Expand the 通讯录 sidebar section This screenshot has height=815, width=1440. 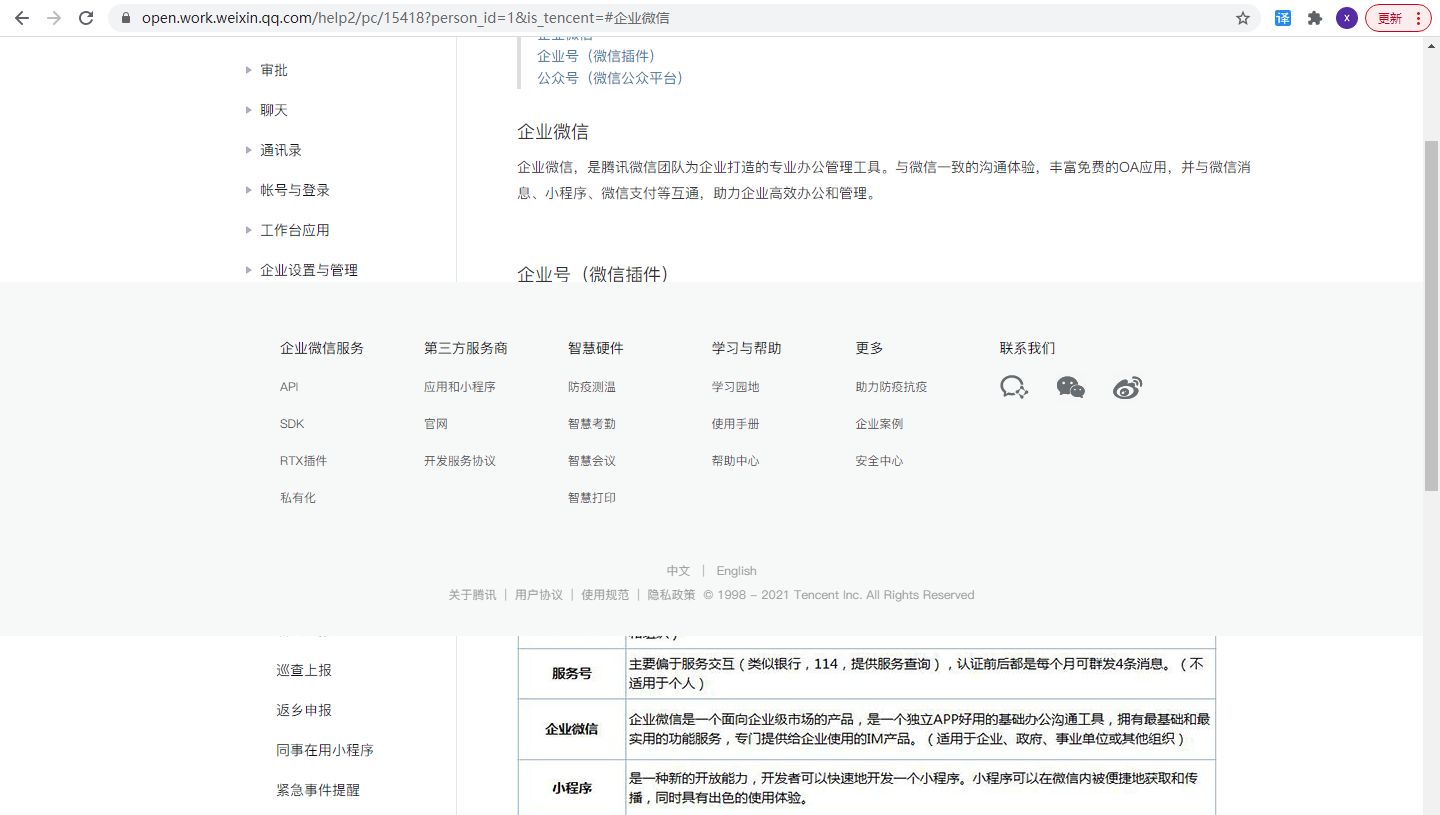point(281,150)
